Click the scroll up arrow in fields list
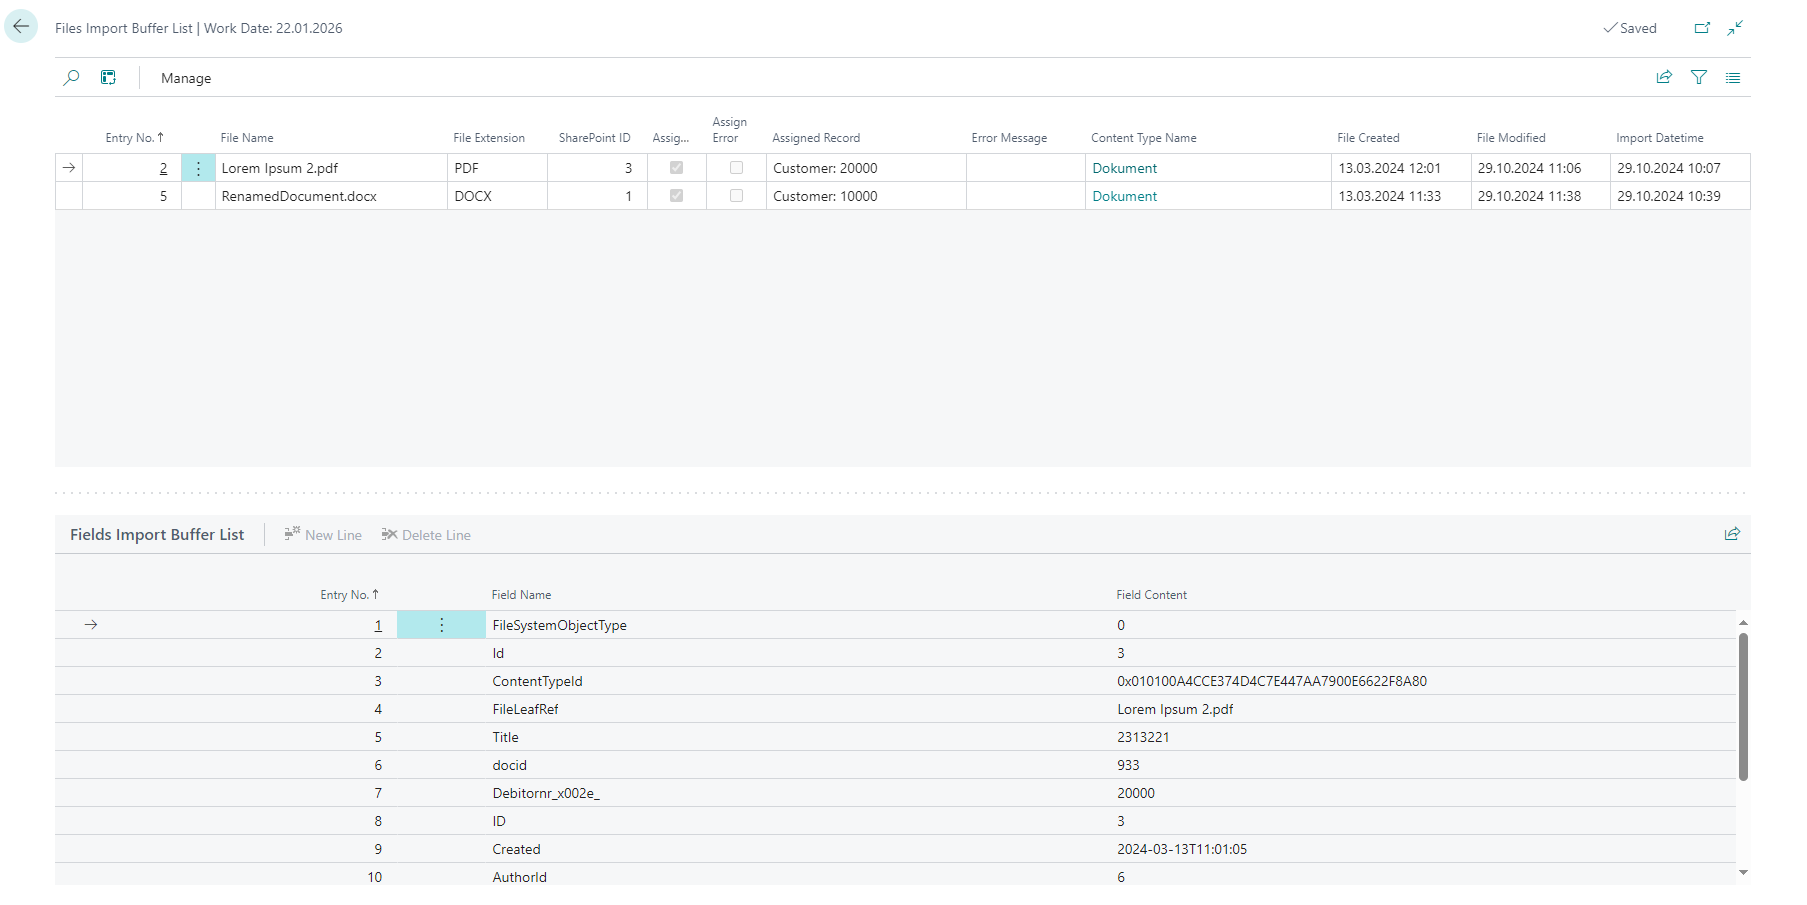Screen dimensions: 1807x905 [1743, 622]
